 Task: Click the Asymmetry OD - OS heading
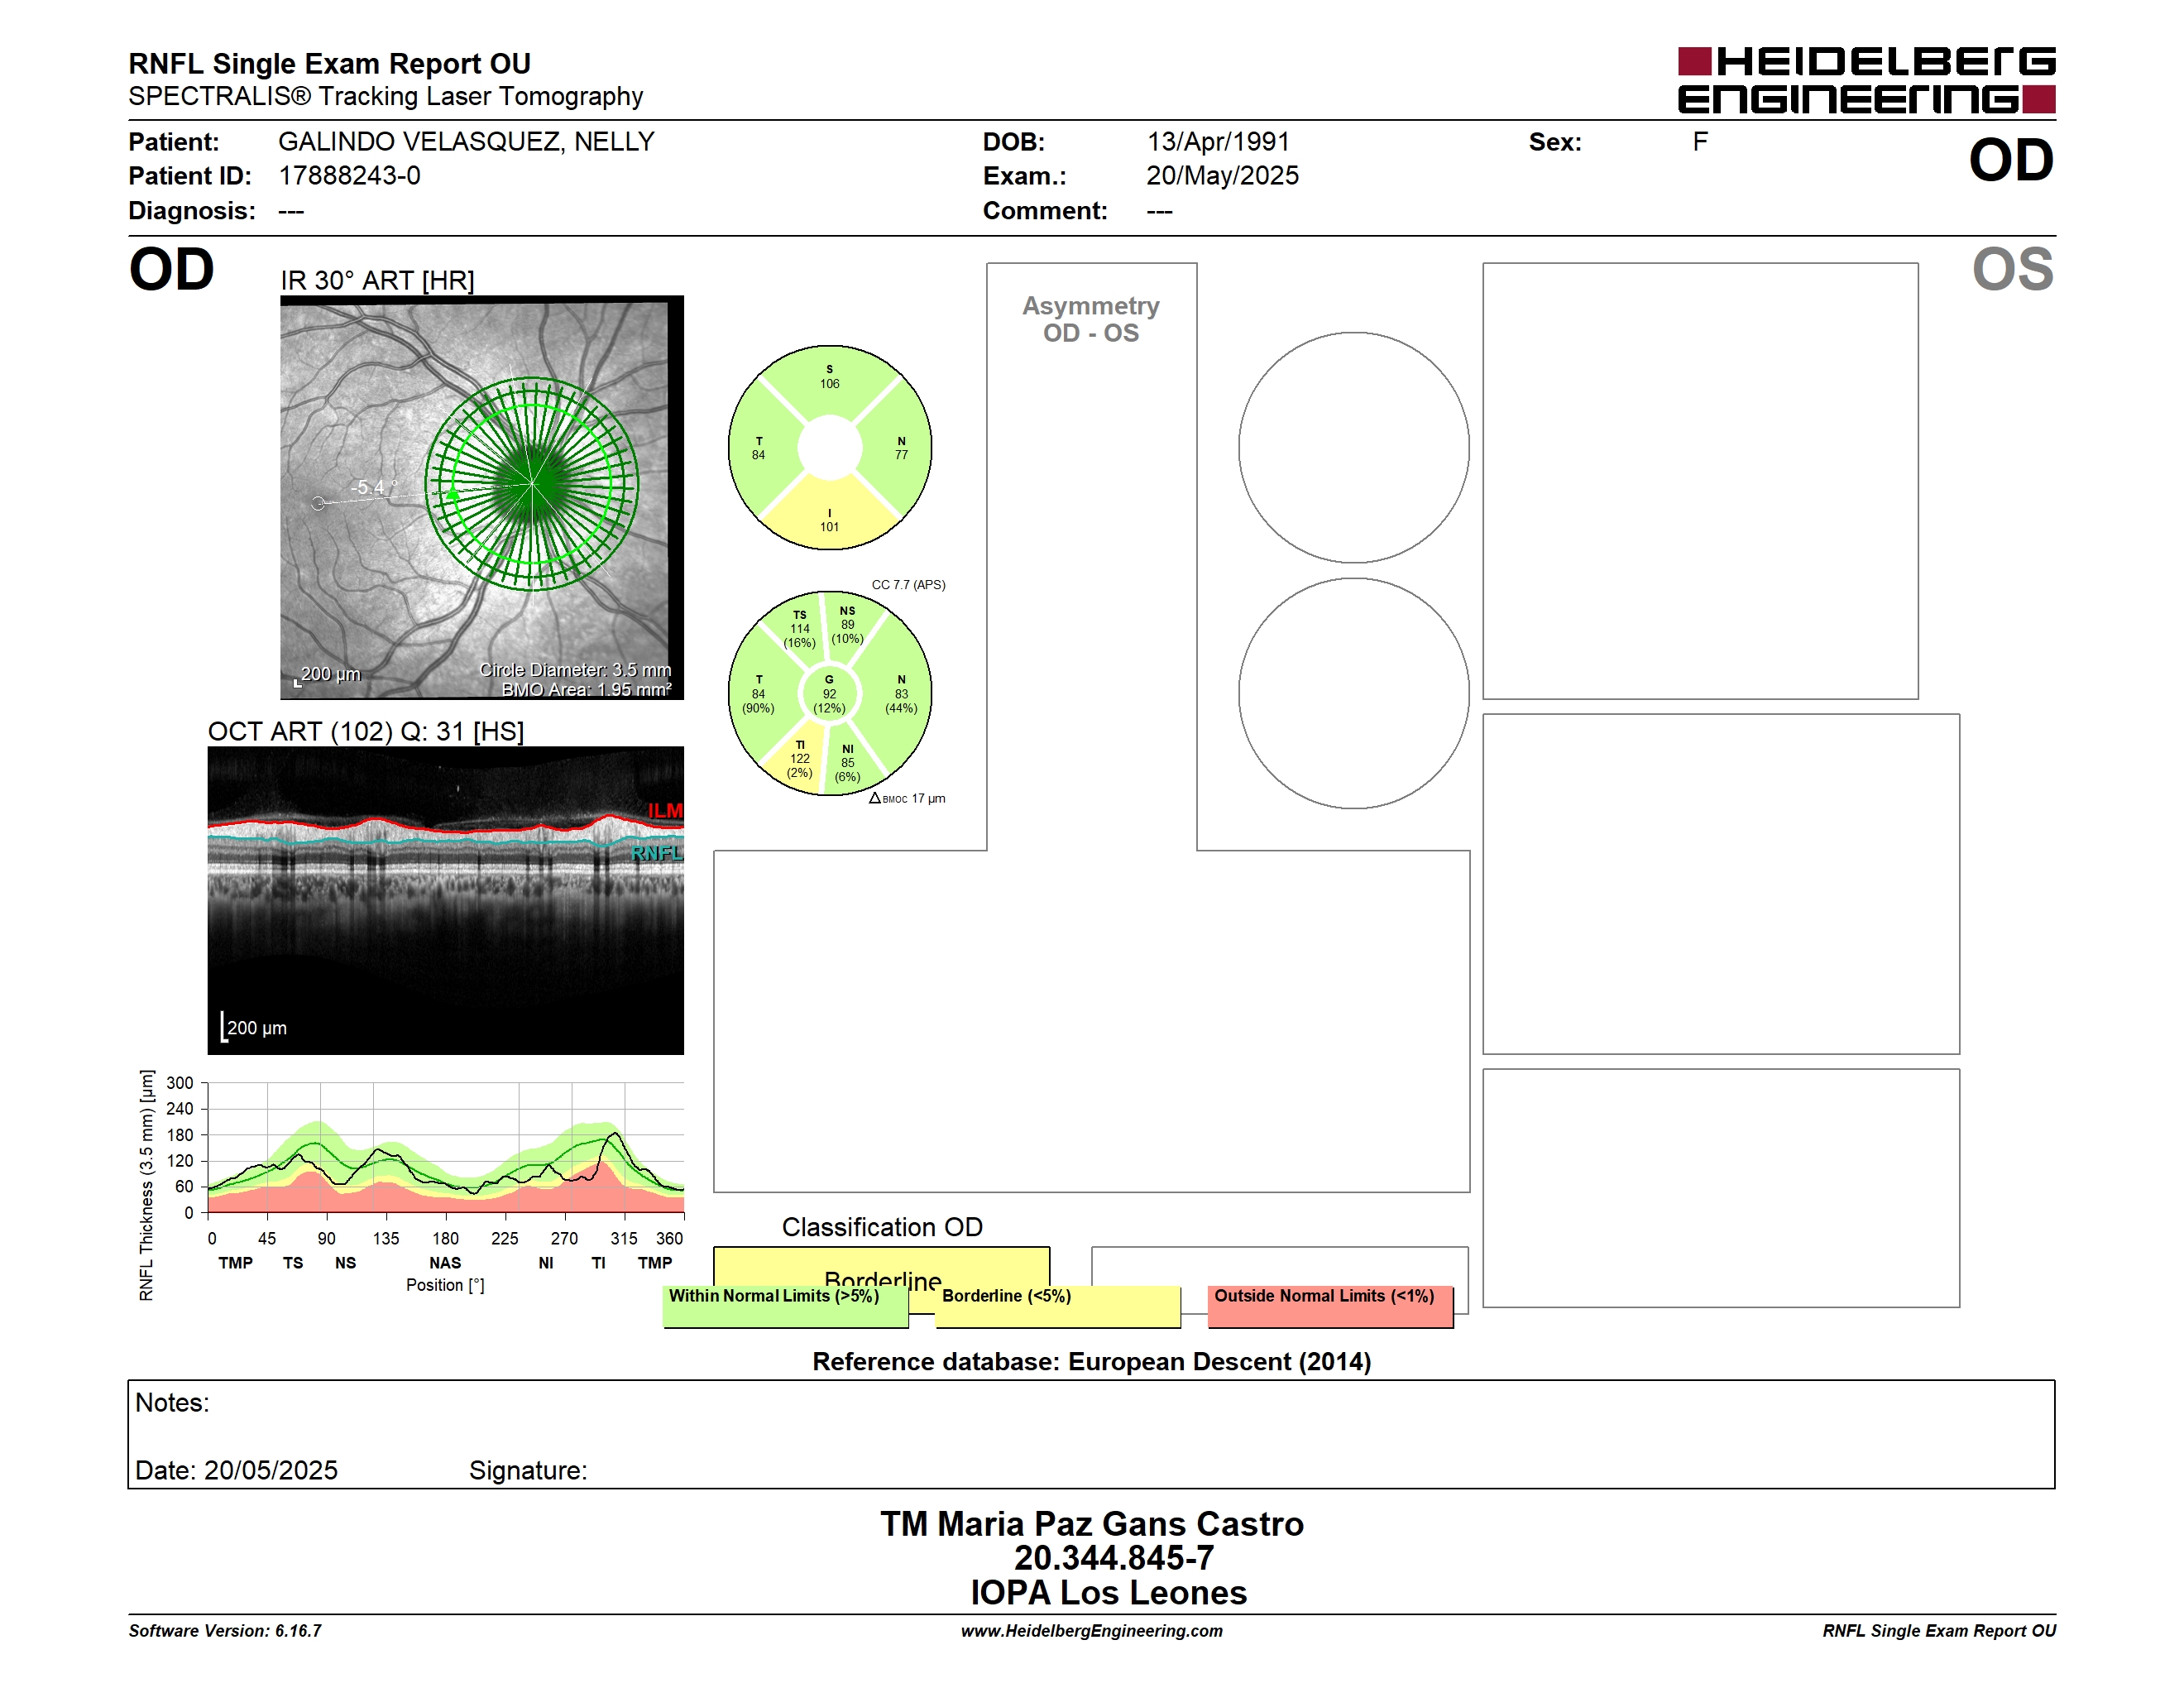tap(1091, 319)
